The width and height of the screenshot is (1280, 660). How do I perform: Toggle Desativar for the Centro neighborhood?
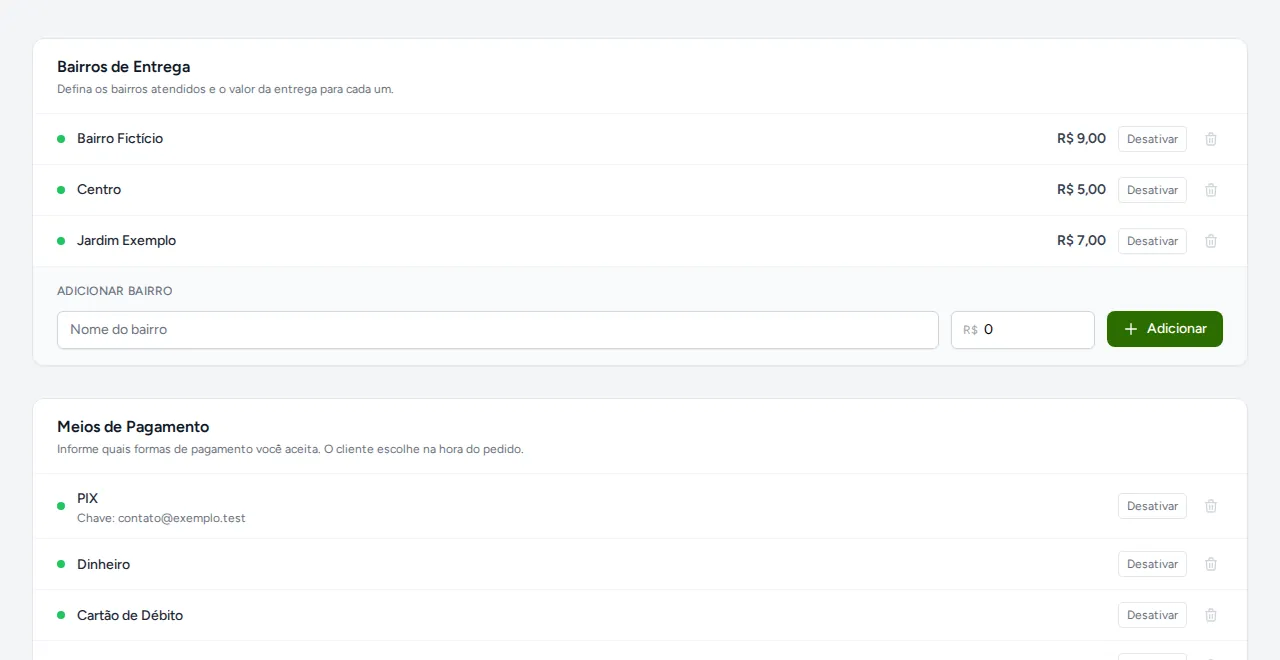coord(1152,190)
